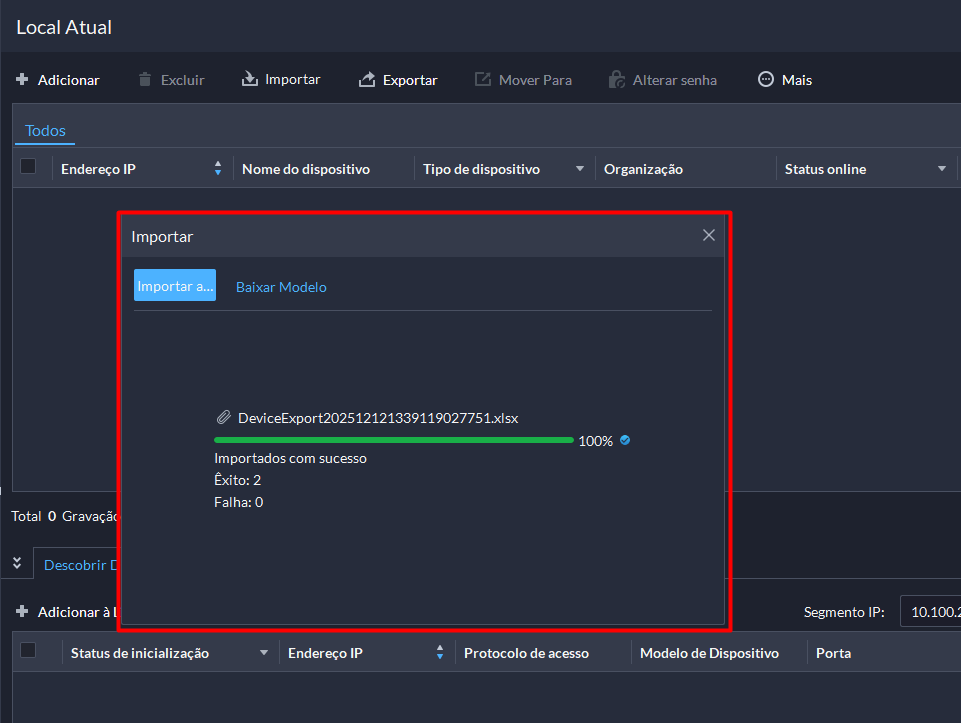
Task: Expand the Status de inicialização filter
Action: coord(264,653)
